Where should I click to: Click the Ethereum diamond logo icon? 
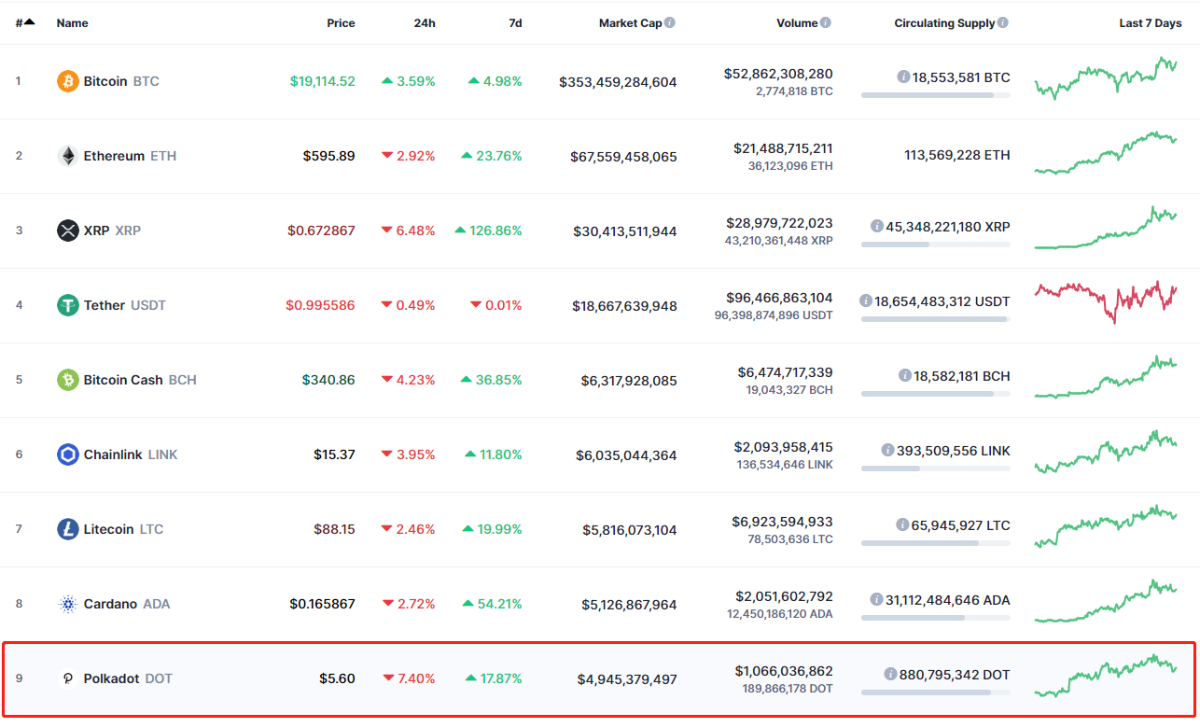point(67,156)
